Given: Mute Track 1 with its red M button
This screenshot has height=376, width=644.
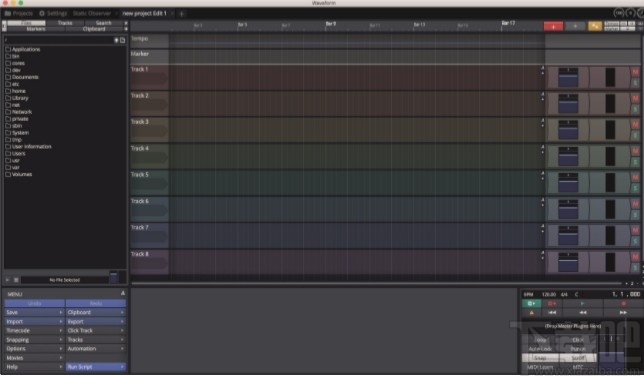Looking at the screenshot, I should pos(635,72).
